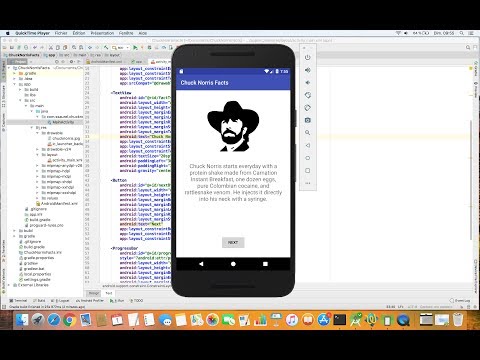
Task: Raise emulator volume with the speaker-up icon
Action: point(308,70)
